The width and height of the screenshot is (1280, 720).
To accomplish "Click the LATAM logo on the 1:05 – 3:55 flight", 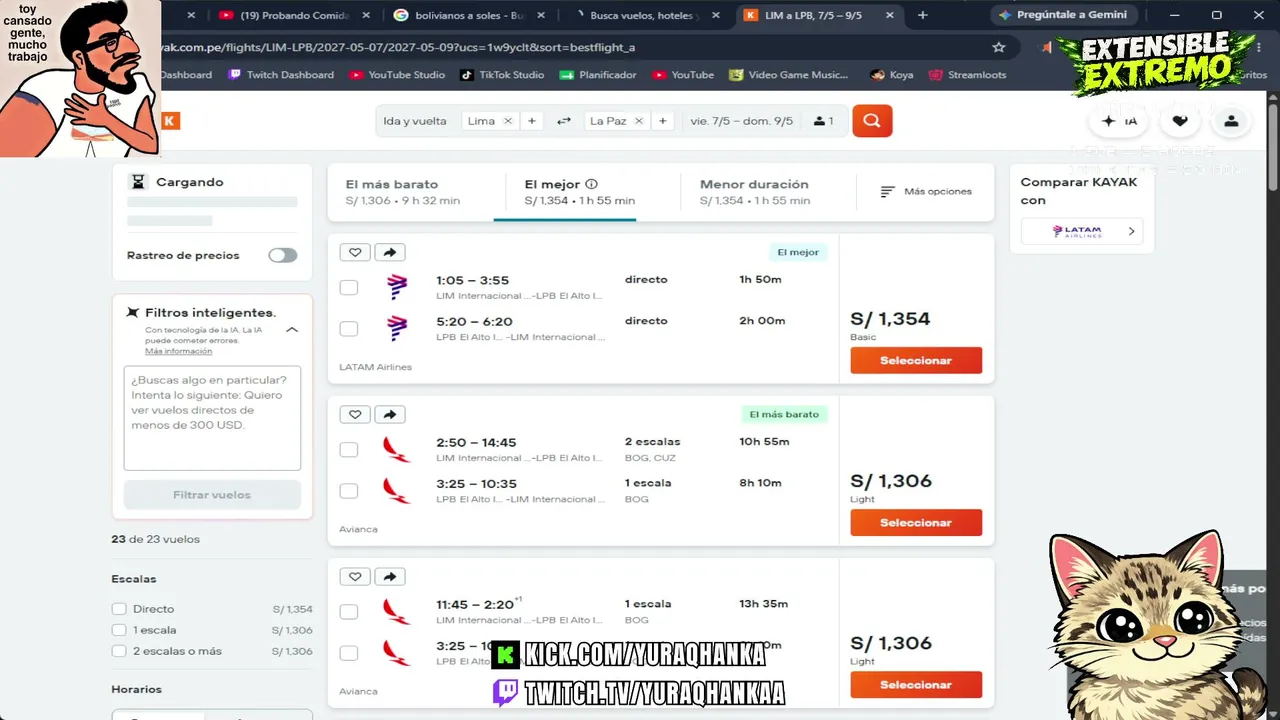I will point(397,287).
